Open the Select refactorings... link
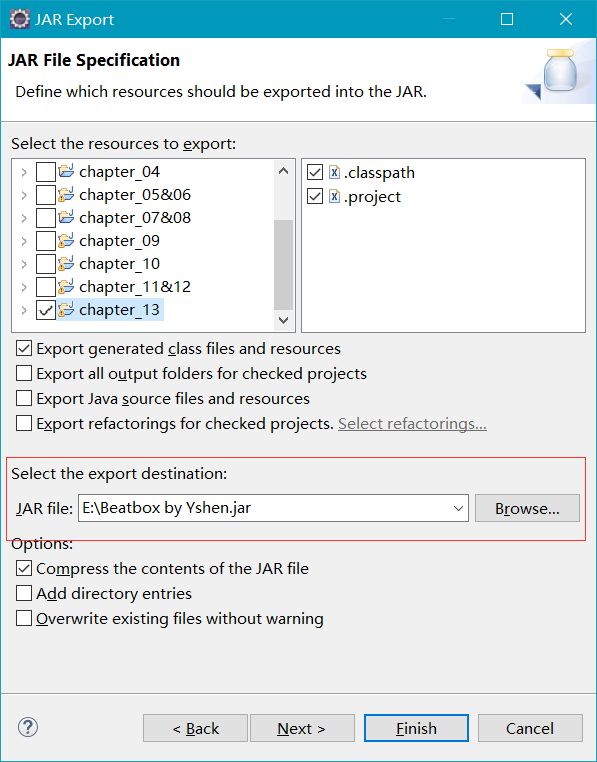 tap(412, 423)
